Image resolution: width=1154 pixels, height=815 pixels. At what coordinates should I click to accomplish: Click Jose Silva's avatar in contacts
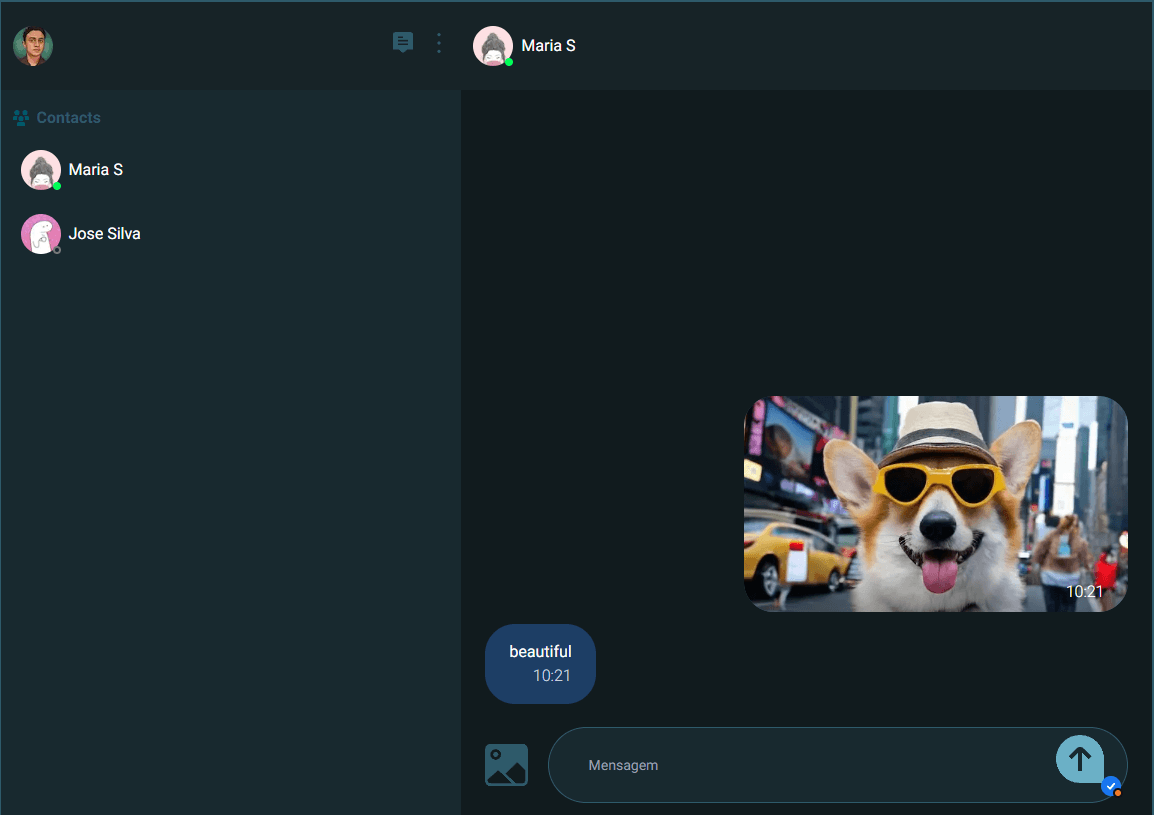coord(41,233)
